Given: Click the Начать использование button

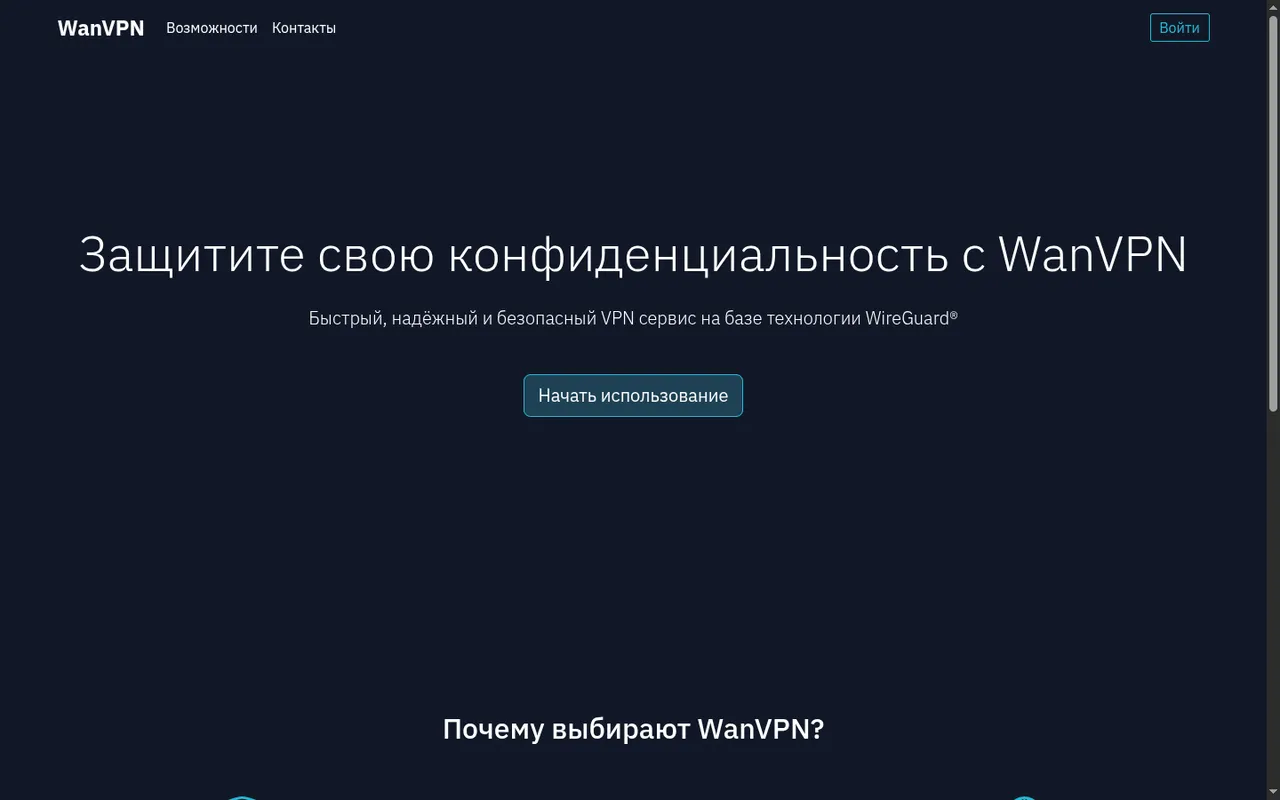Looking at the screenshot, I should coord(633,395).
